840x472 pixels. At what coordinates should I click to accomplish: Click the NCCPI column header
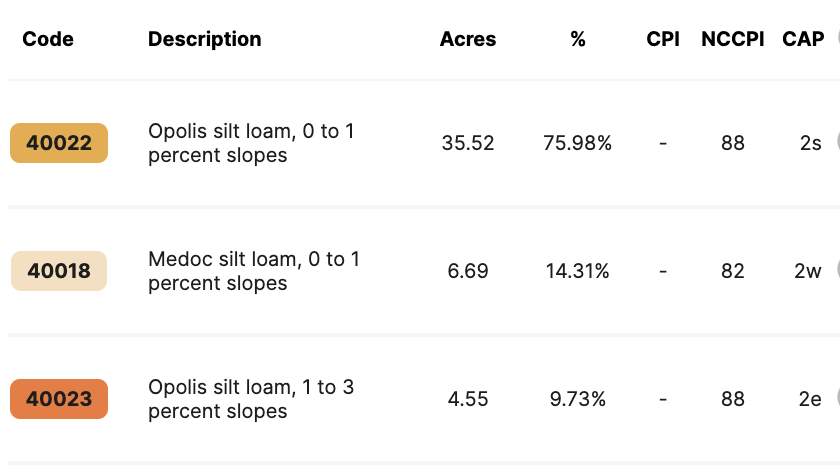point(733,39)
